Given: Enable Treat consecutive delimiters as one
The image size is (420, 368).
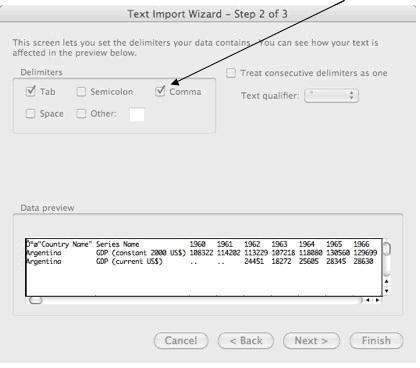Looking at the screenshot, I should [x=231, y=73].
